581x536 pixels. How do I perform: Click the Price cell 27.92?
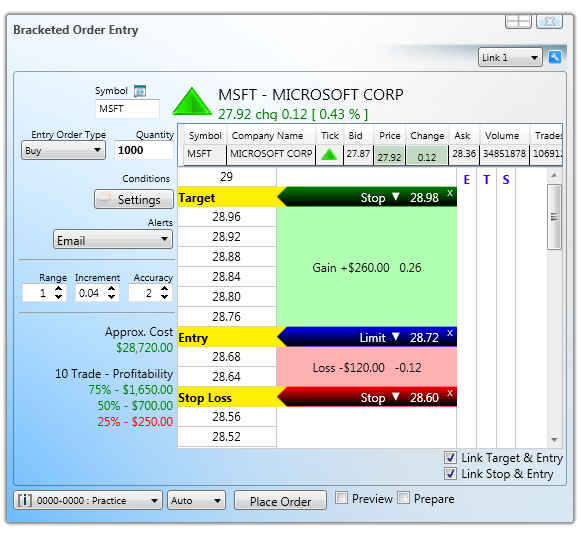point(389,155)
